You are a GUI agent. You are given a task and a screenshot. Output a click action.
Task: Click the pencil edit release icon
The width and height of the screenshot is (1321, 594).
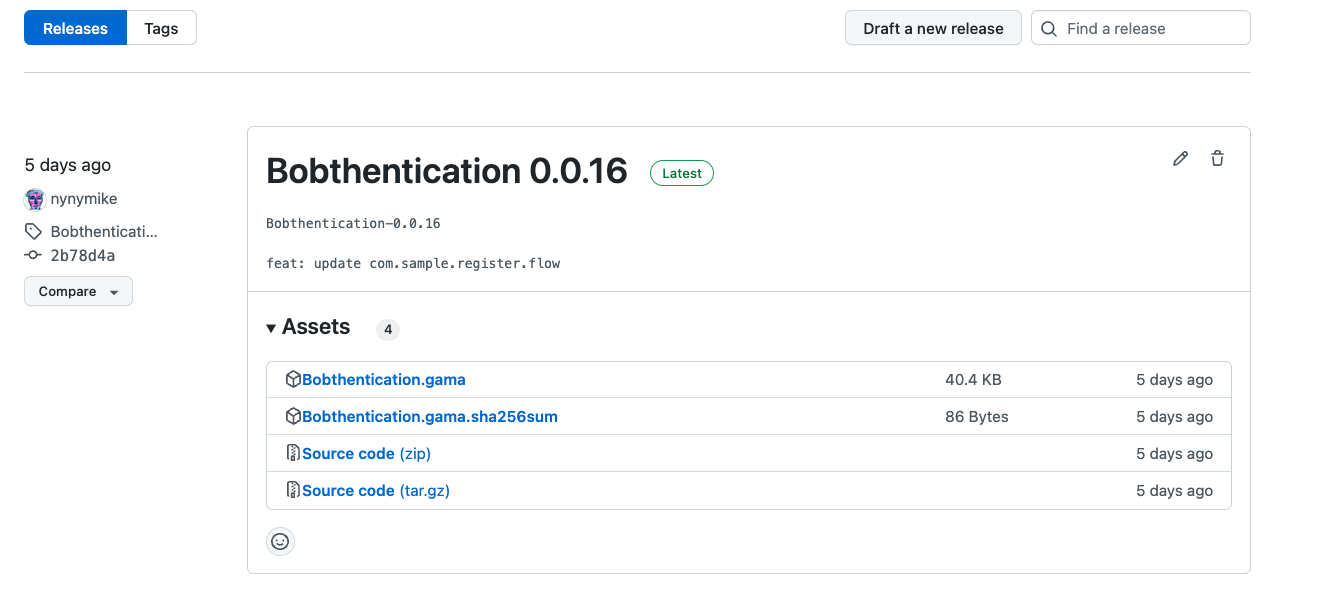pos(1181,158)
